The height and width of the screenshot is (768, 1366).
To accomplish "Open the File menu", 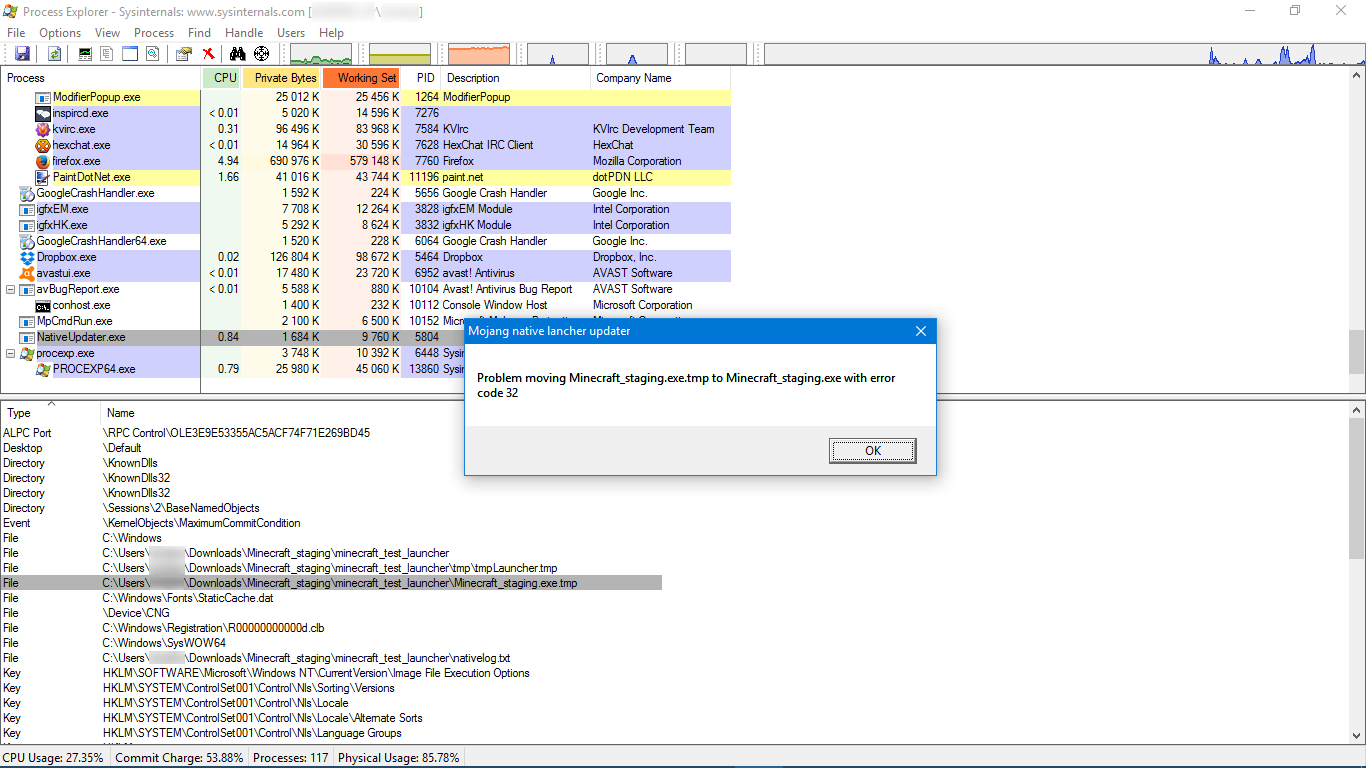I will click(16, 33).
